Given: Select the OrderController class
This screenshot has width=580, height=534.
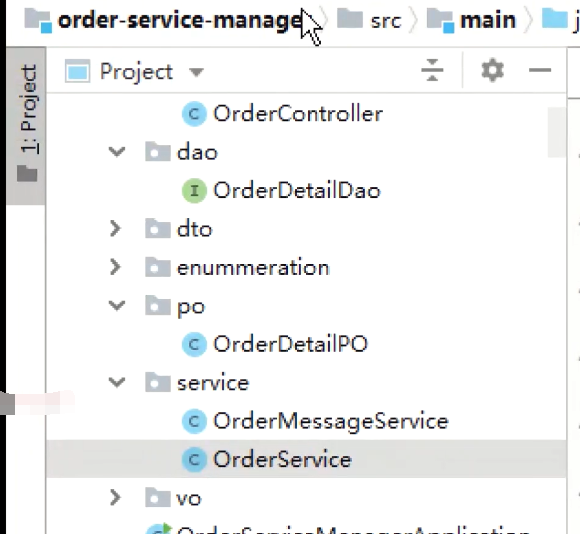Looking at the screenshot, I should click(x=298, y=114).
